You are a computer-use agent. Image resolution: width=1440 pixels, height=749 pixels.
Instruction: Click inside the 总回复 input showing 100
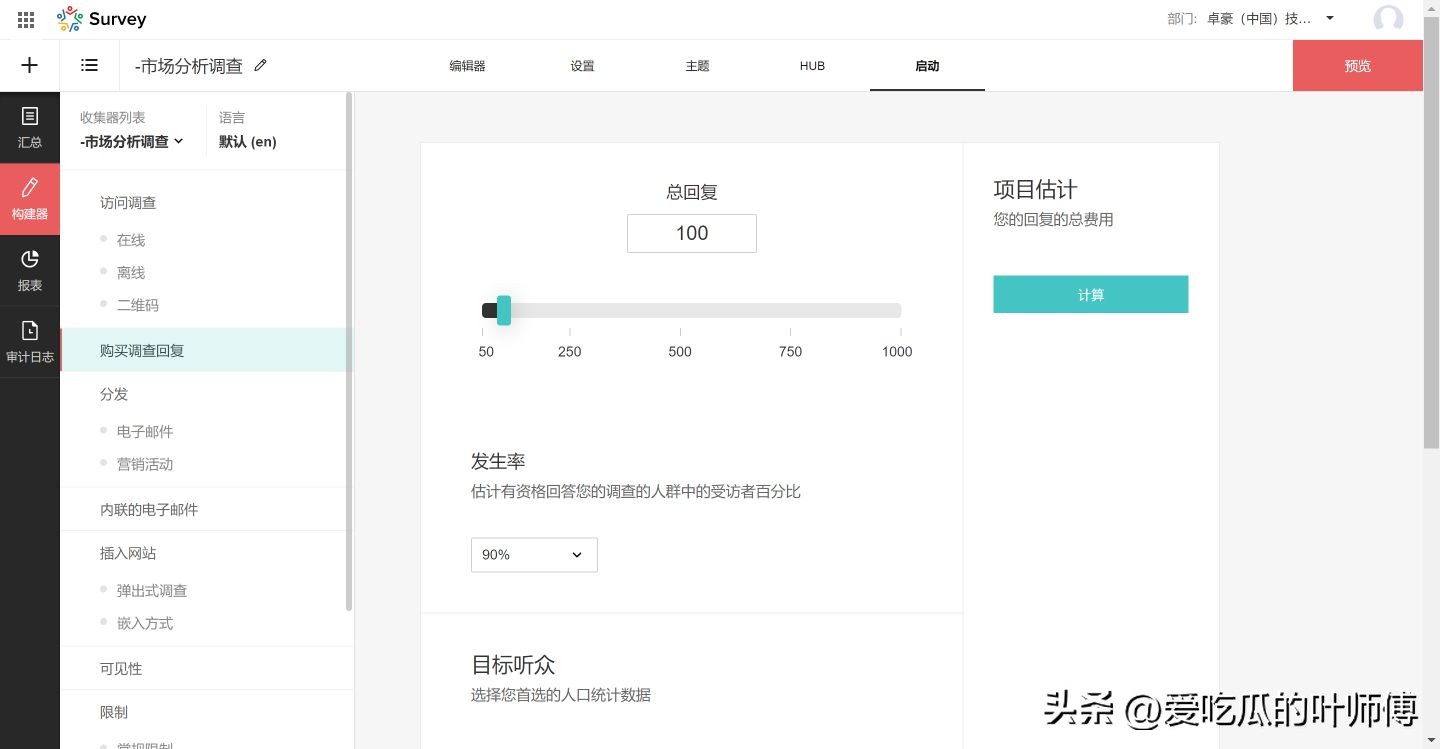click(x=691, y=233)
